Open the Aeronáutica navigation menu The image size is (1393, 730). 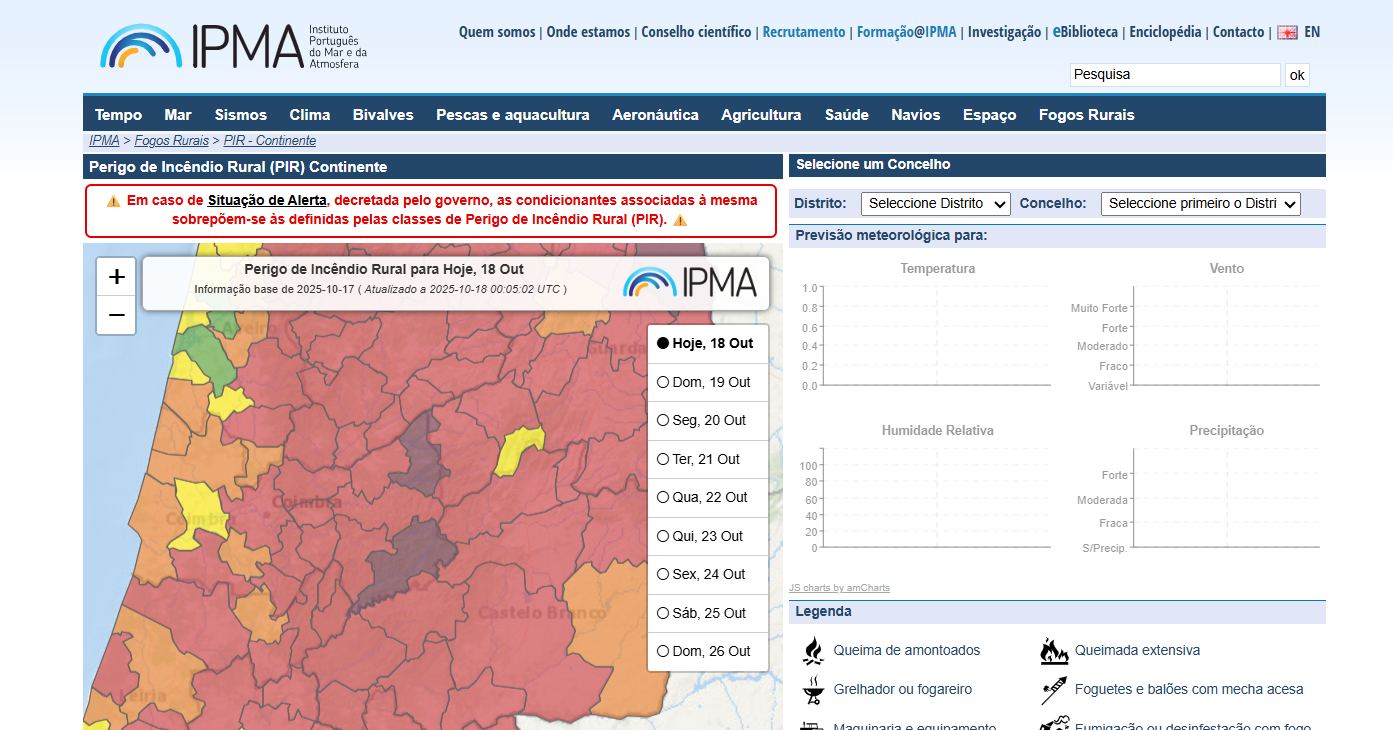[x=655, y=115]
